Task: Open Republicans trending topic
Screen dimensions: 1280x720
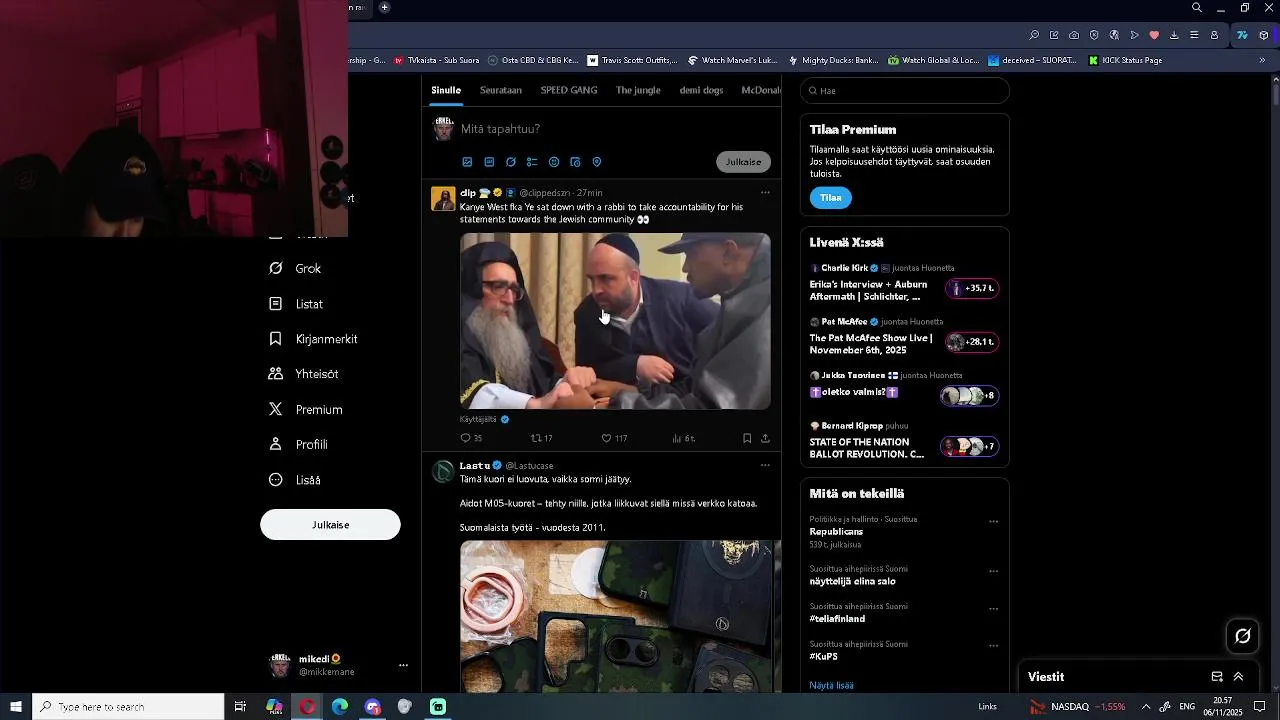Action: coord(836,532)
